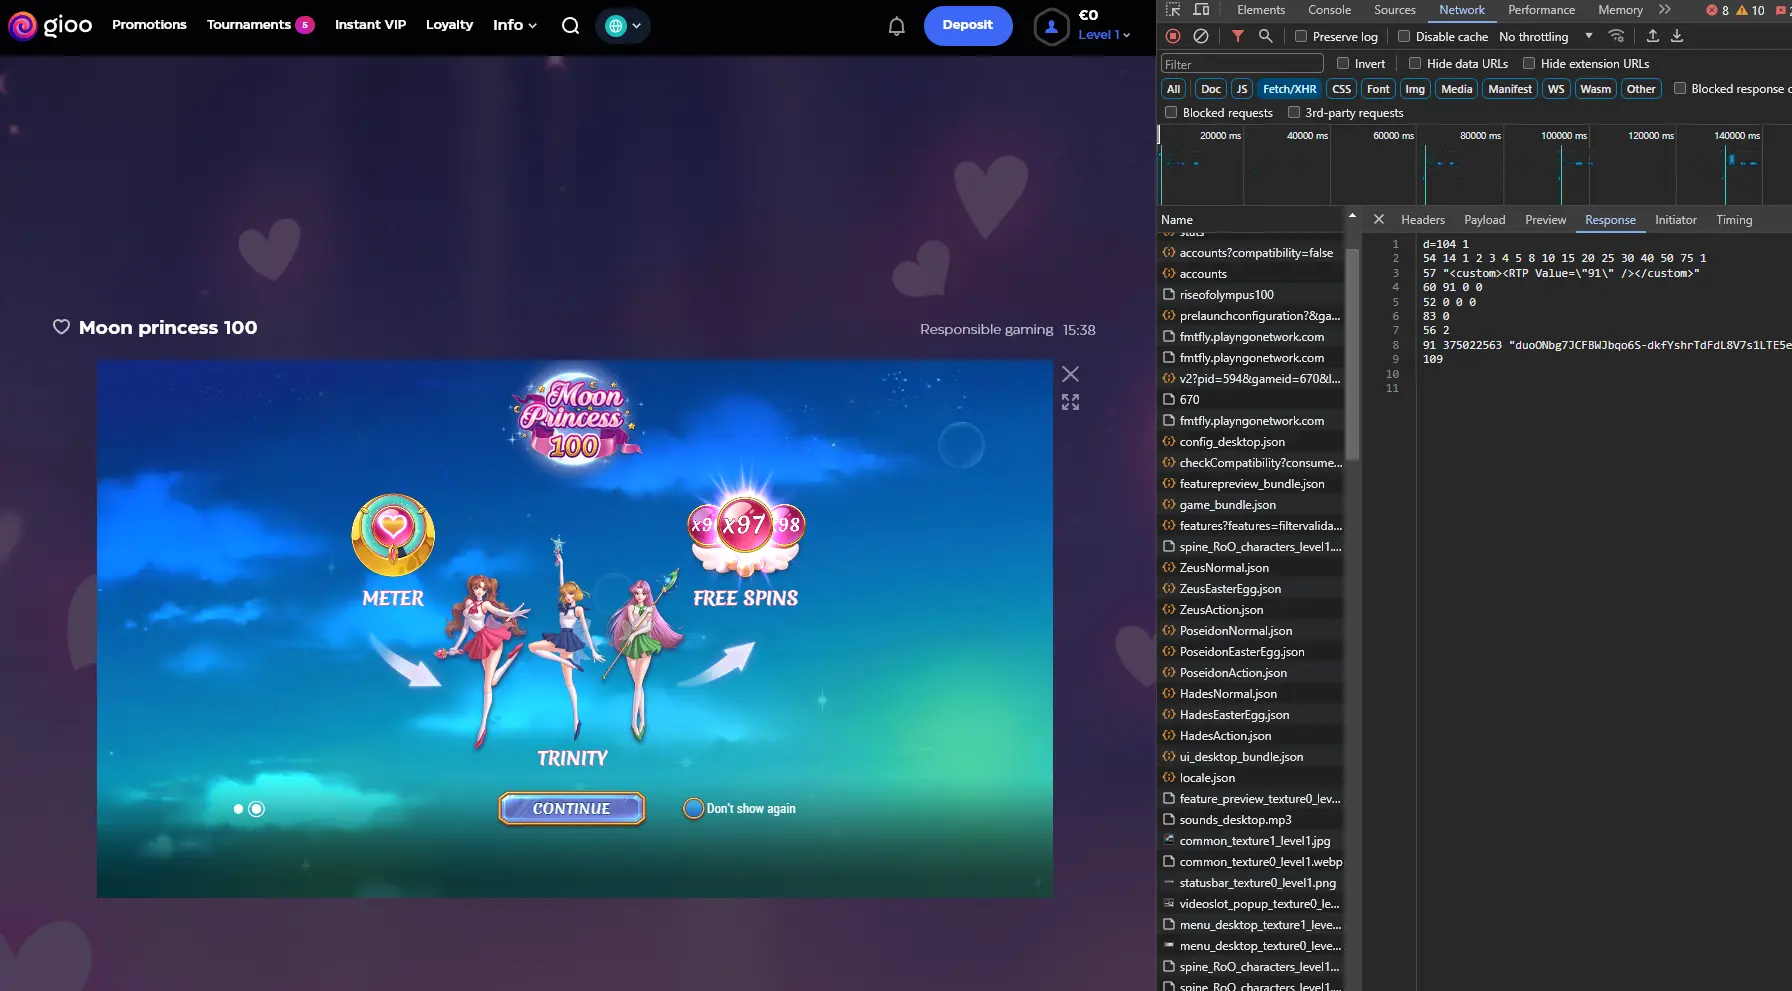
Task: Select Don't show again radio
Action: pos(693,808)
